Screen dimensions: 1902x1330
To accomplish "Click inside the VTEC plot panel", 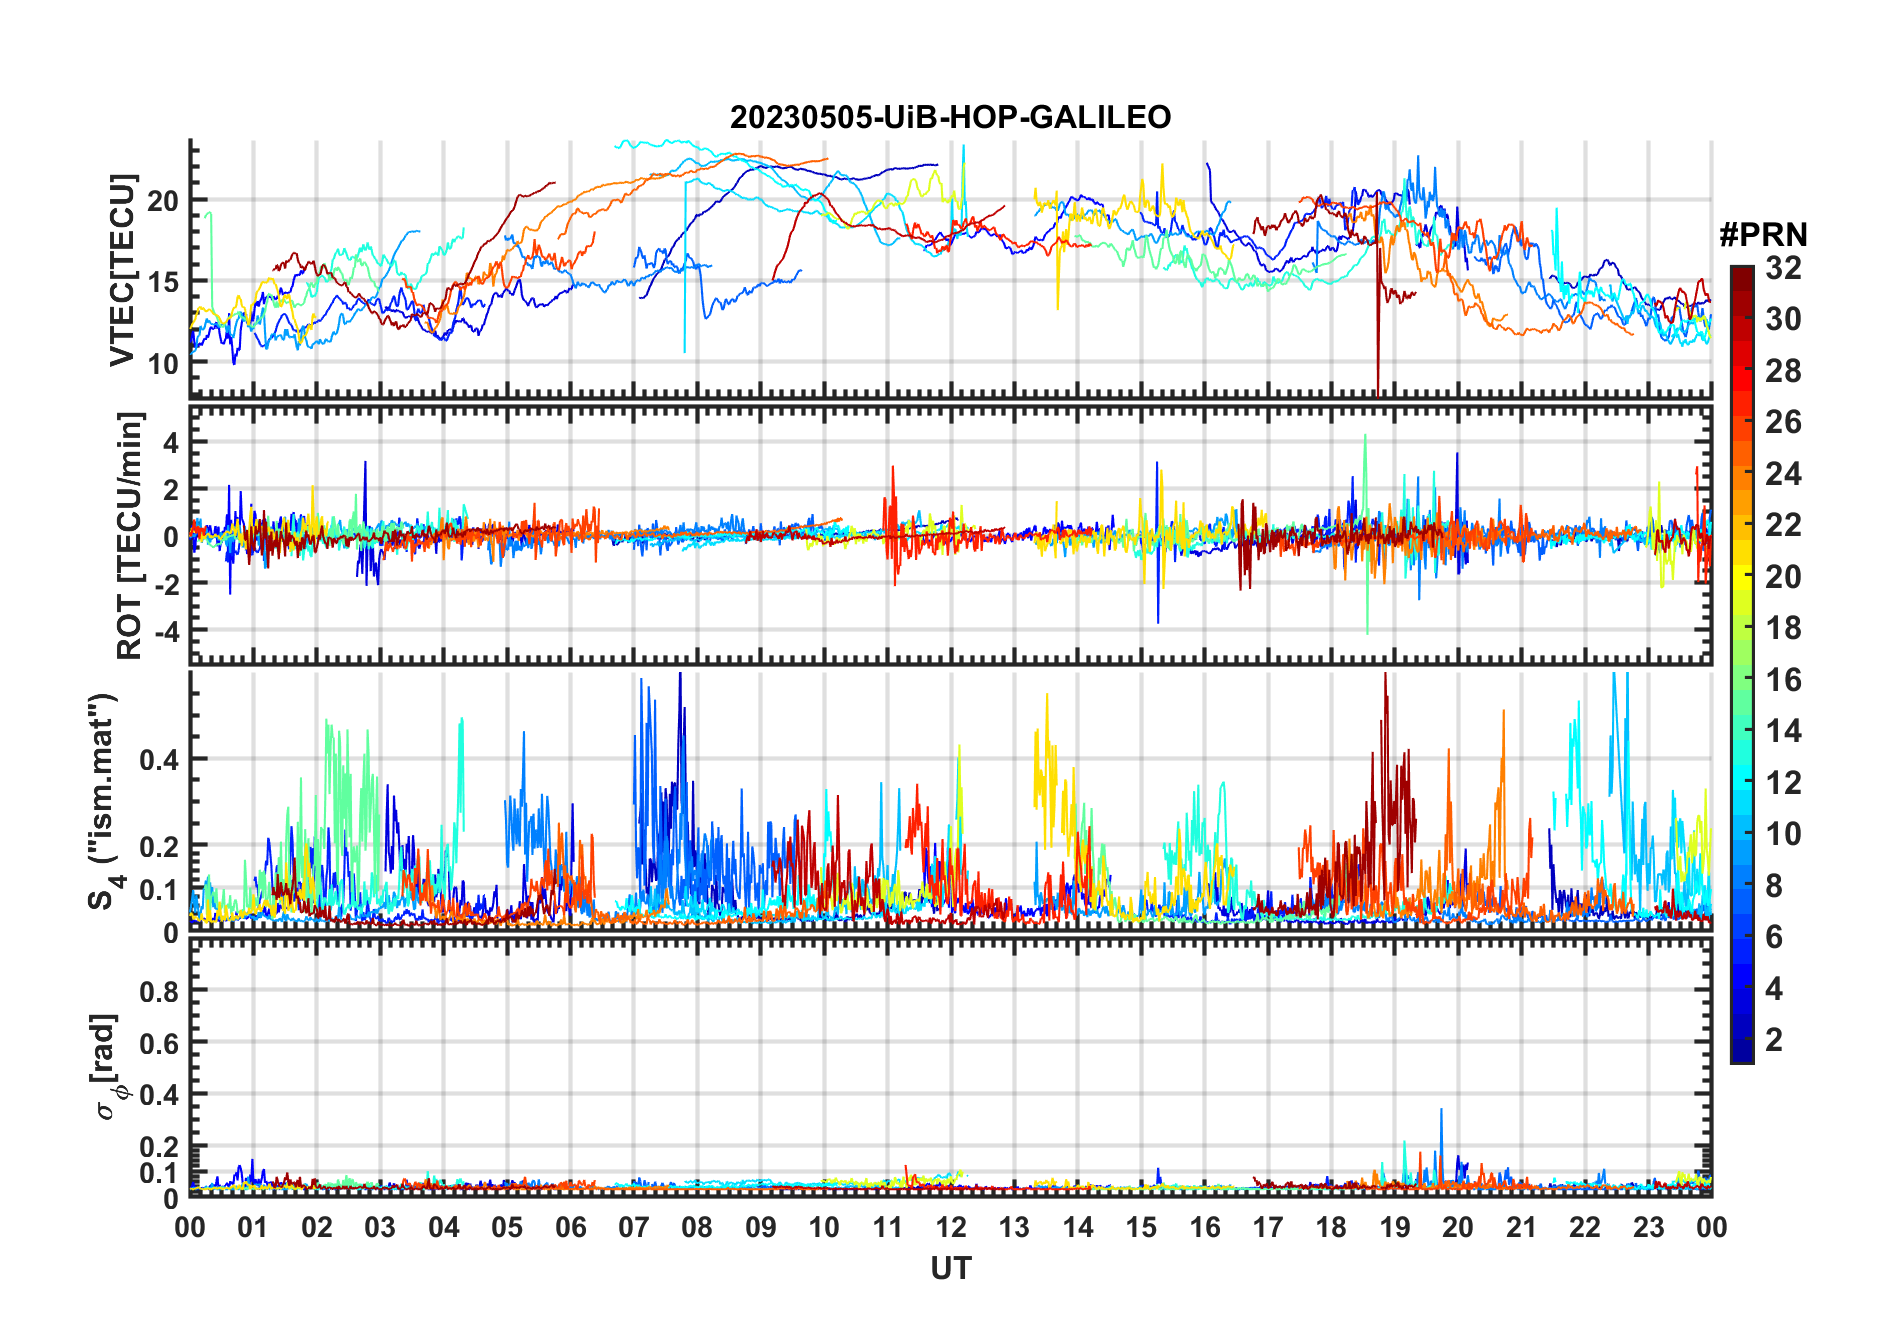I will tap(950, 270).
